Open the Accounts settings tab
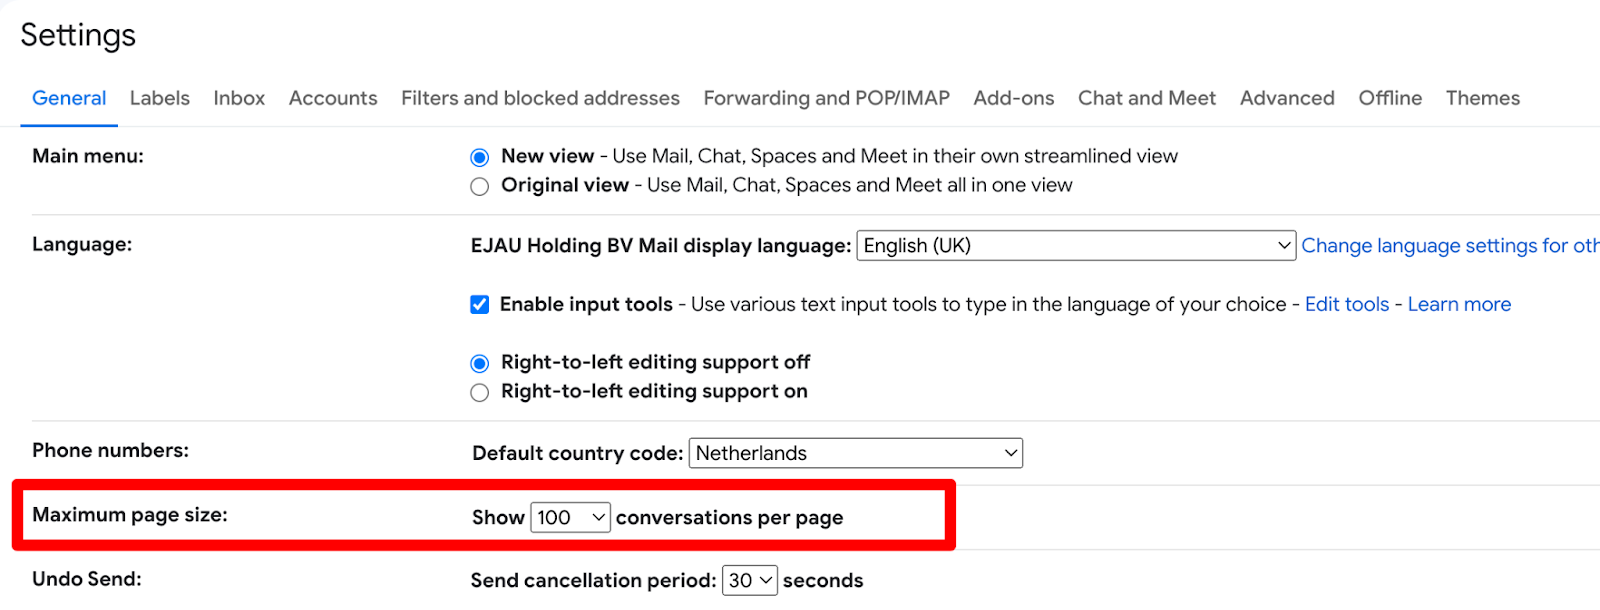Image resolution: width=1600 pixels, height=610 pixels. tap(333, 98)
